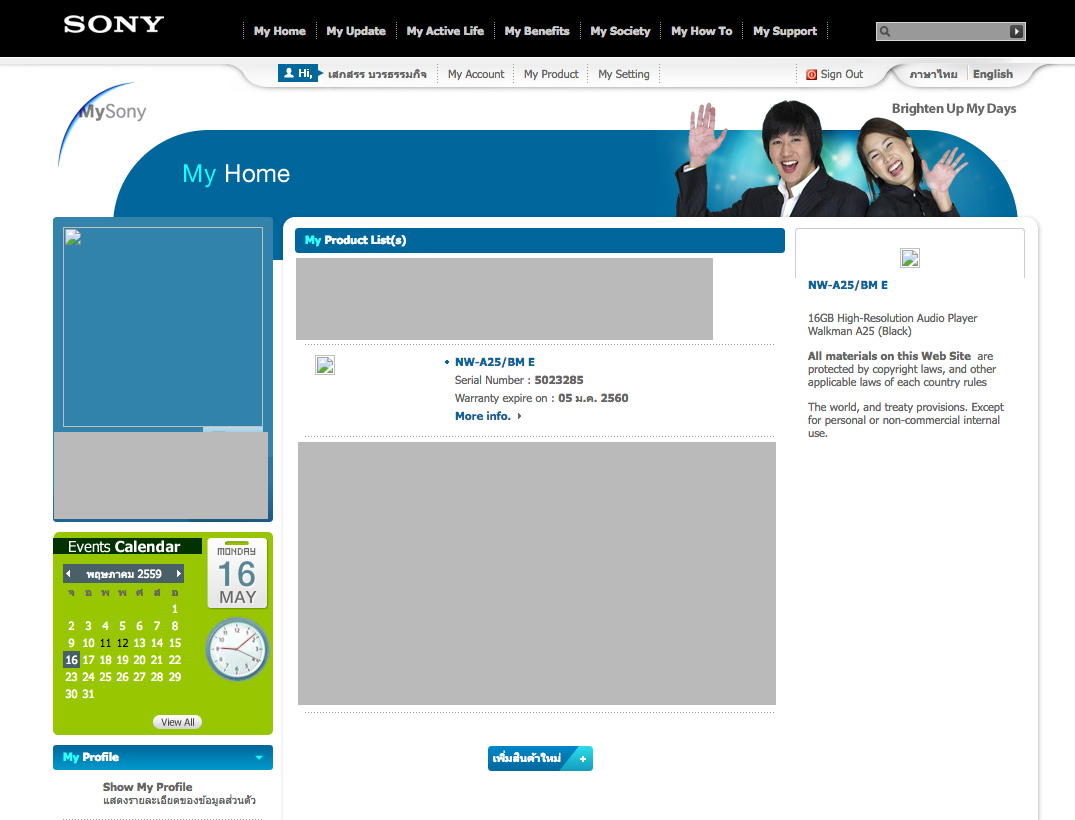Click the Sign Out power icon
This screenshot has height=820, width=1075.
pos(812,74)
